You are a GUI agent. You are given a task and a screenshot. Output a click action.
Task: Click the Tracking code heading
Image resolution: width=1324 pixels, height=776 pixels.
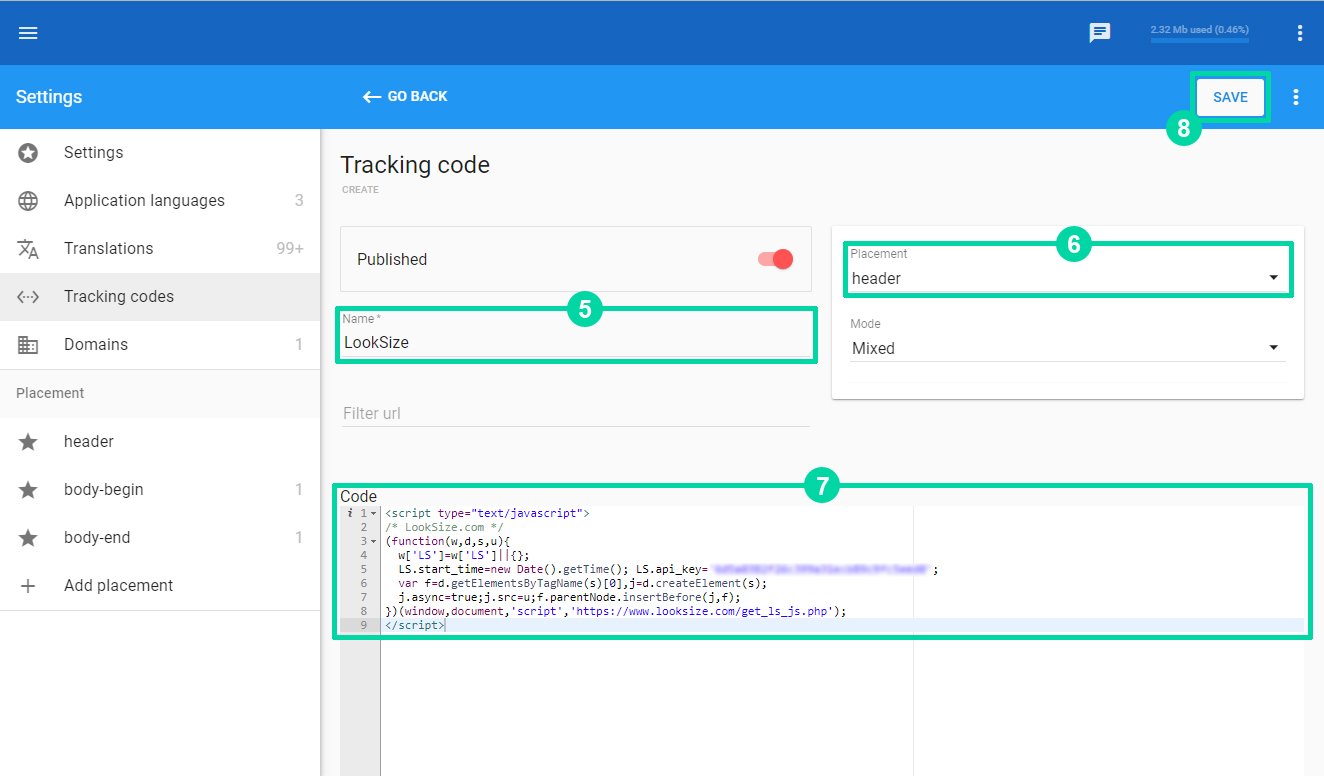[x=415, y=165]
